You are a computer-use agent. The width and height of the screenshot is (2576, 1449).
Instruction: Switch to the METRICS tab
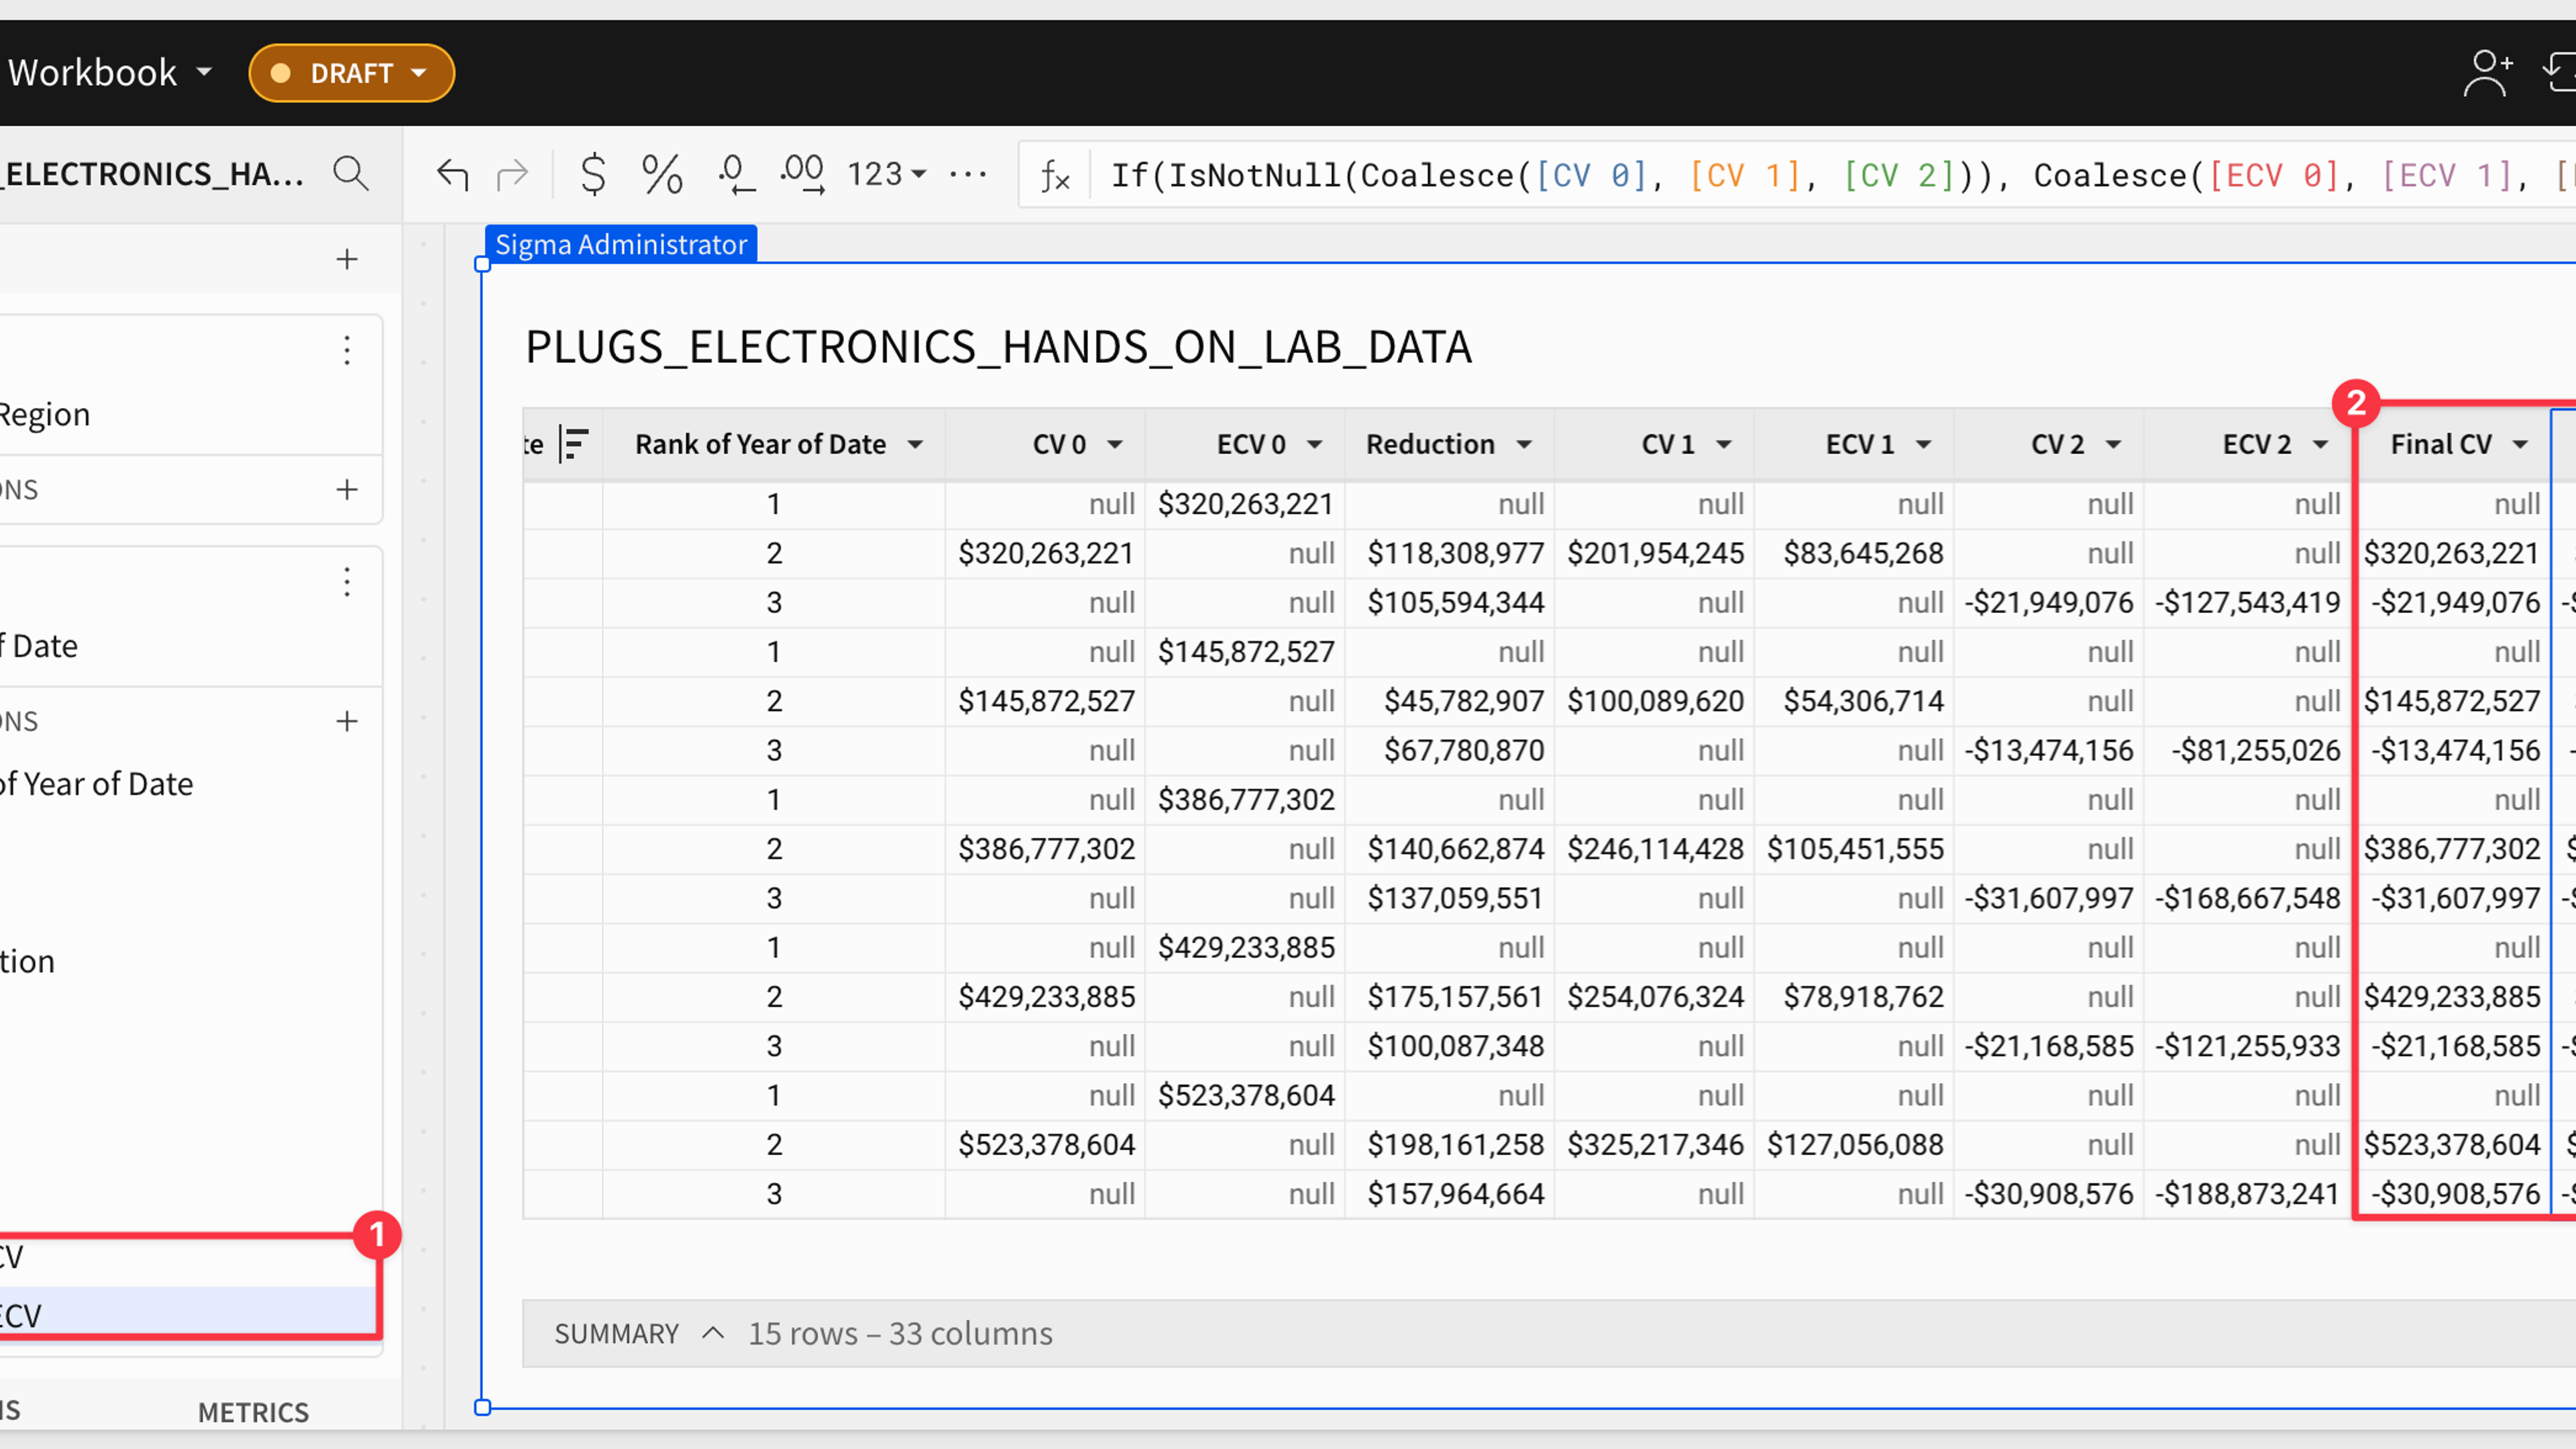[x=253, y=1412]
